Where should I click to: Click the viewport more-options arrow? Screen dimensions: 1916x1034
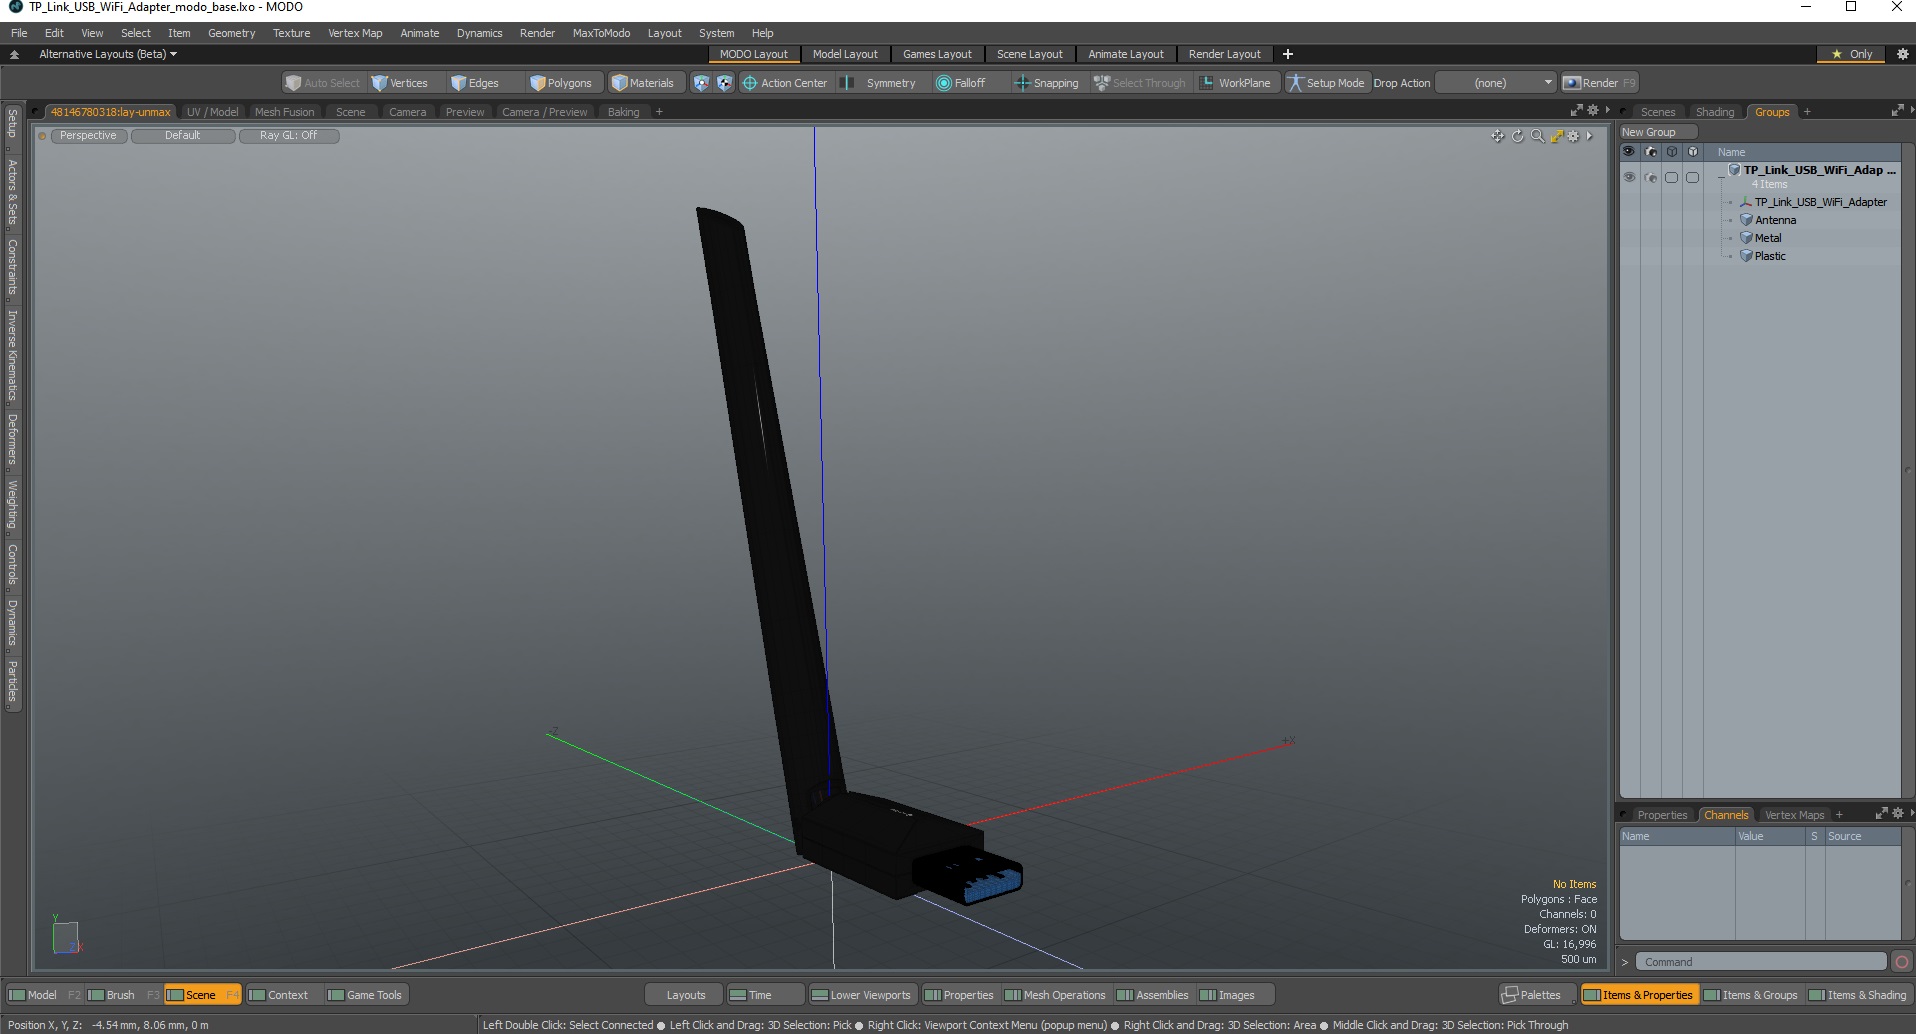[1589, 136]
